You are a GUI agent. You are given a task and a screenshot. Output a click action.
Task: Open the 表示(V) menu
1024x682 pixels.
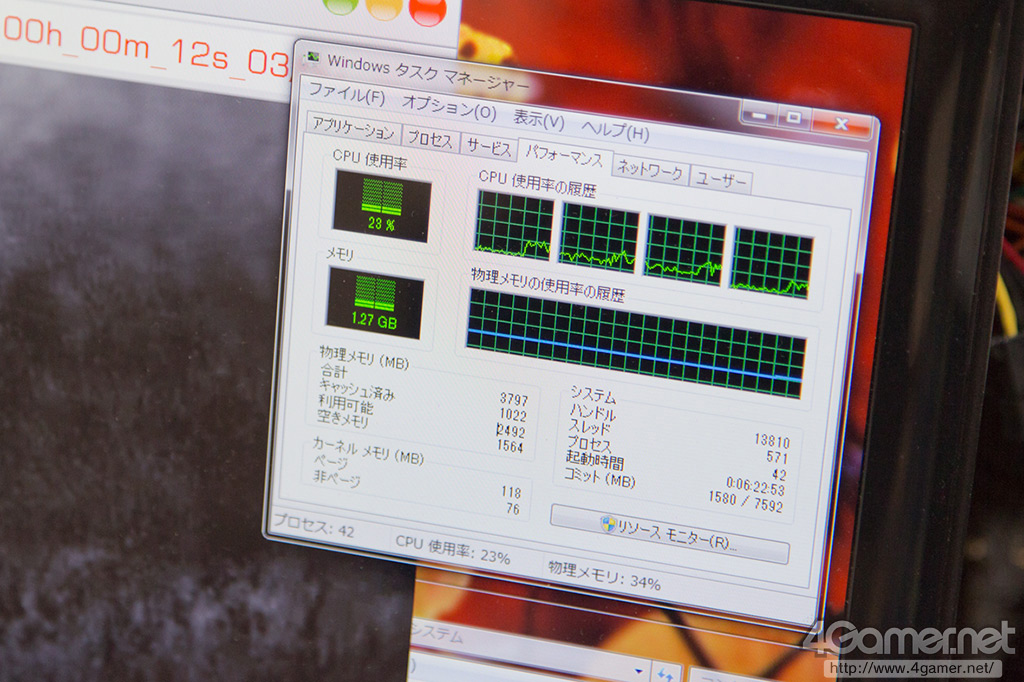[539, 120]
